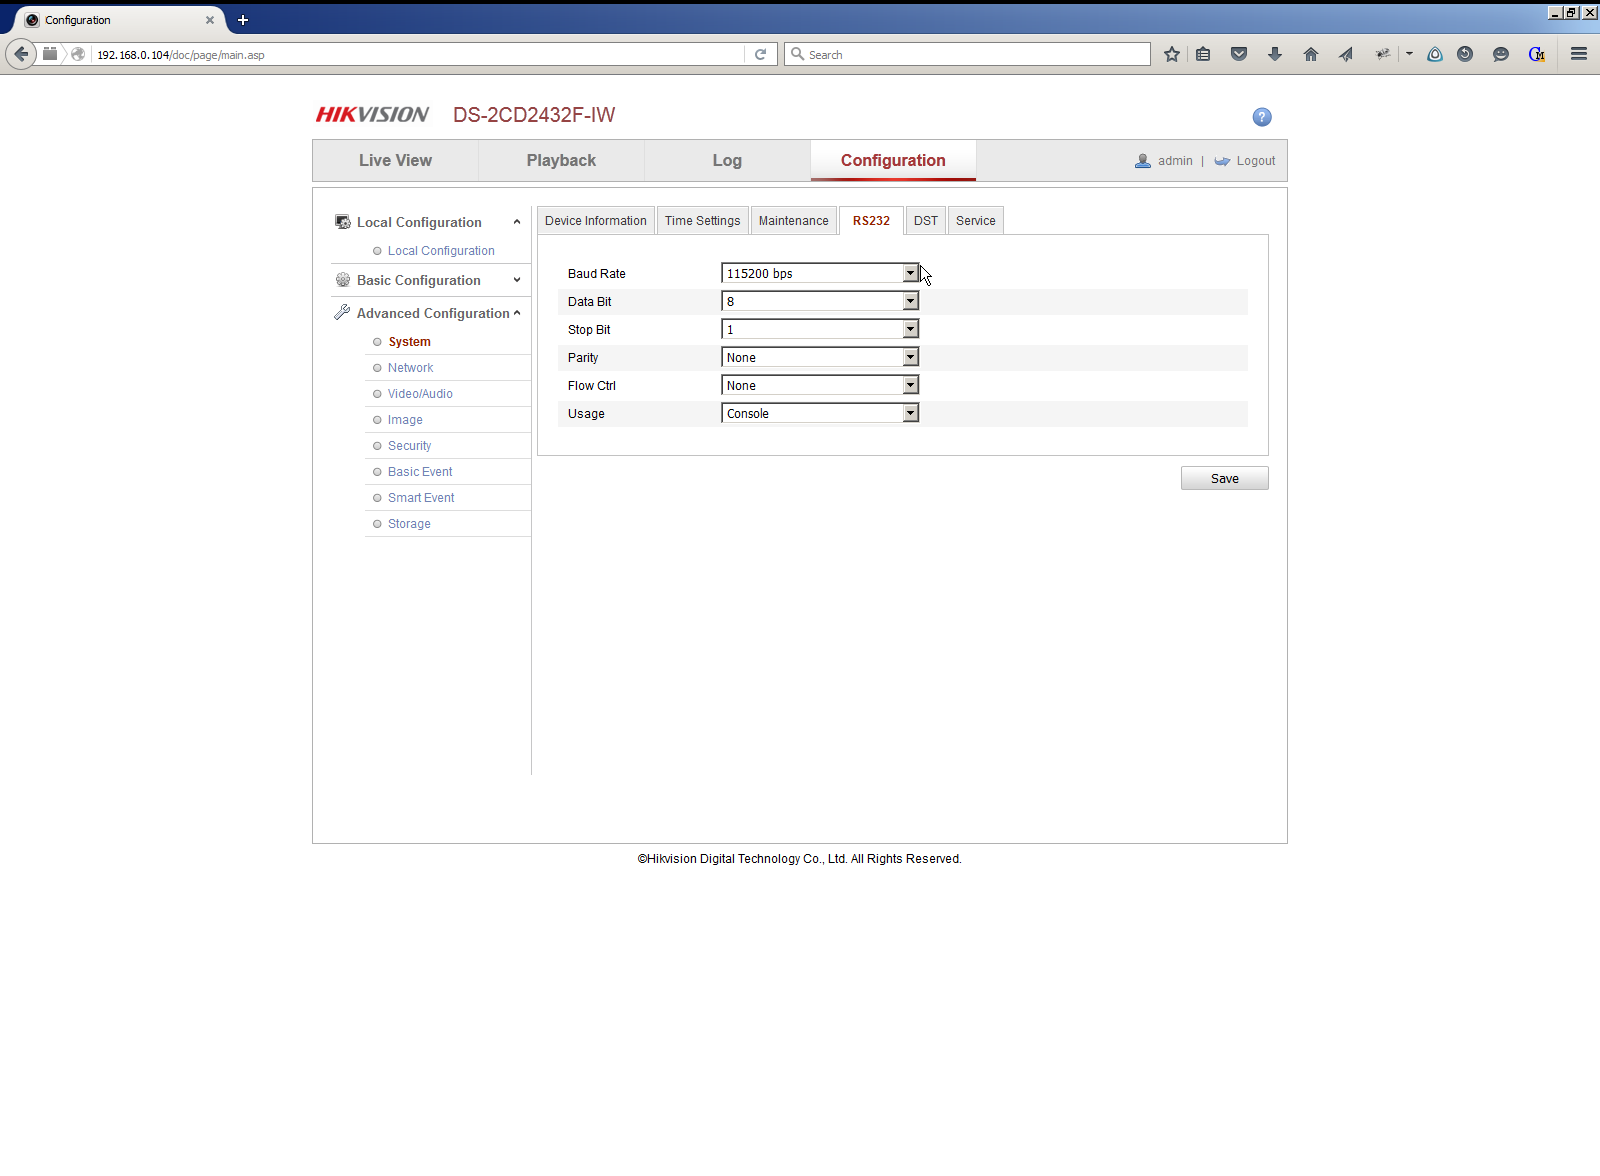Viewport: 1600px width, 1176px height.
Task: Open the Usage dropdown
Action: pyautogui.click(x=820, y=413)
